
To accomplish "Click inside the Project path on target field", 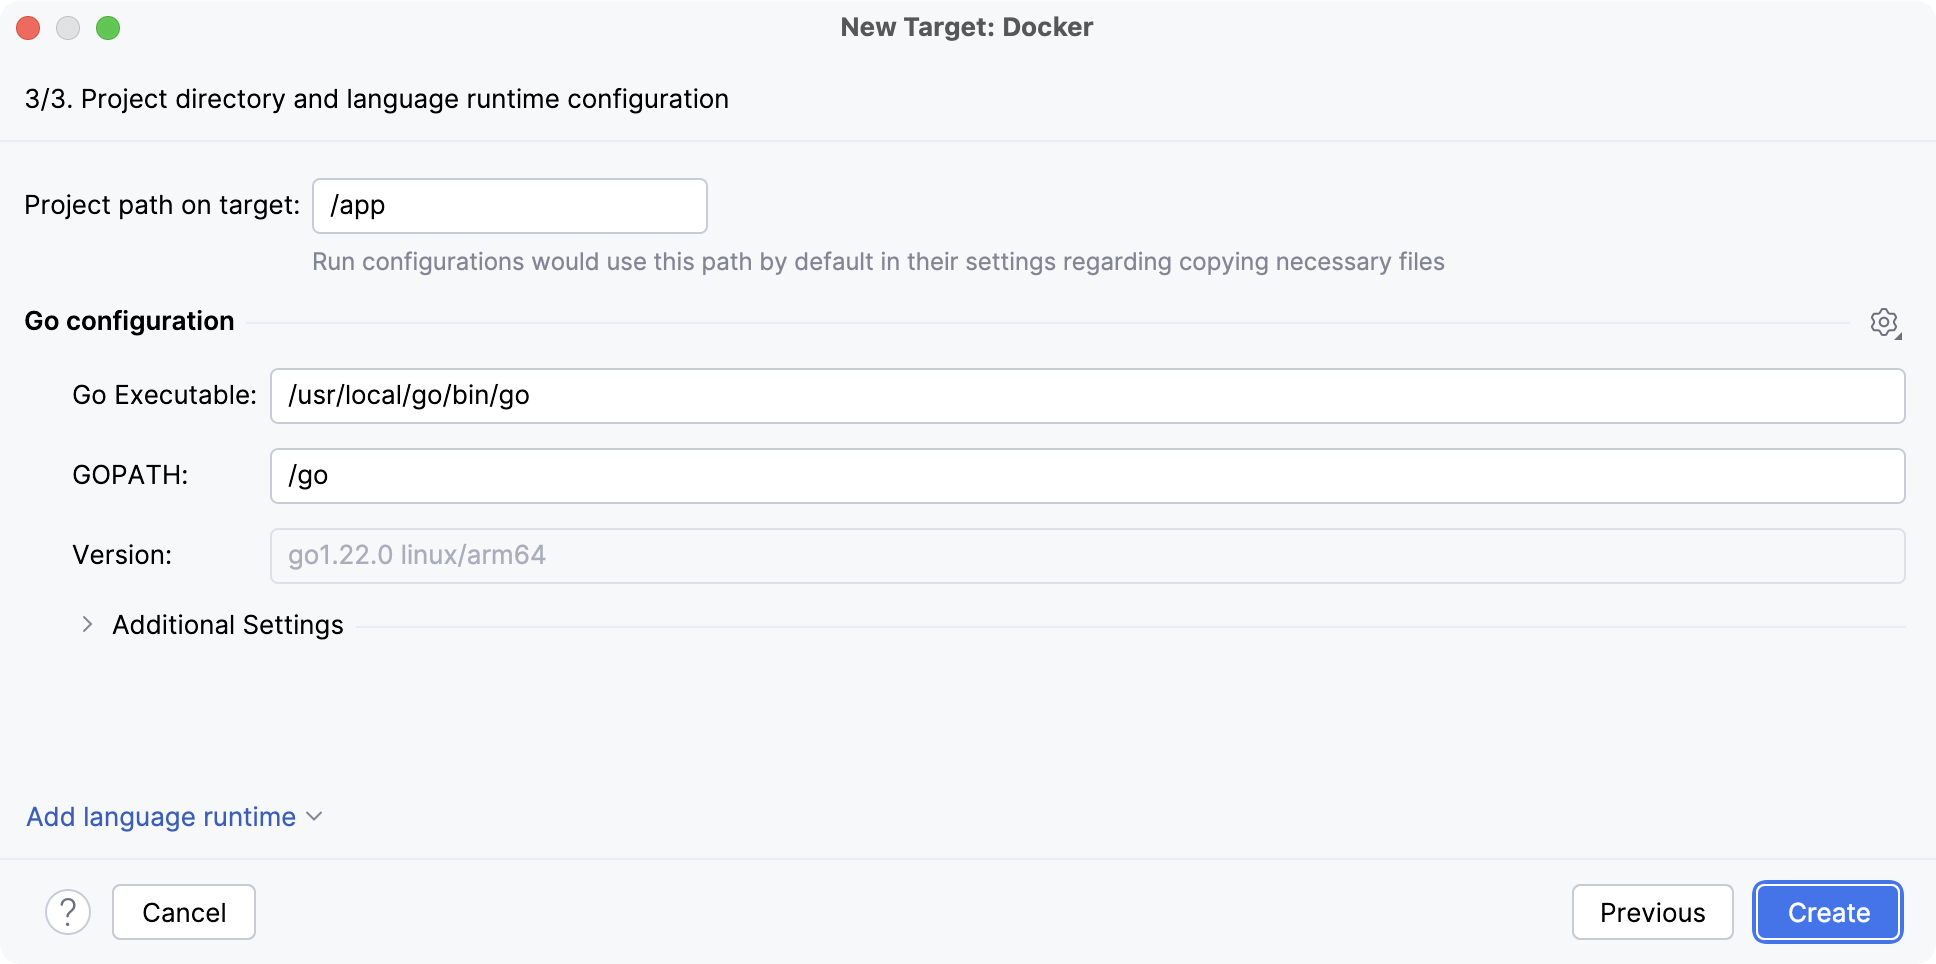I will point(509,205).
